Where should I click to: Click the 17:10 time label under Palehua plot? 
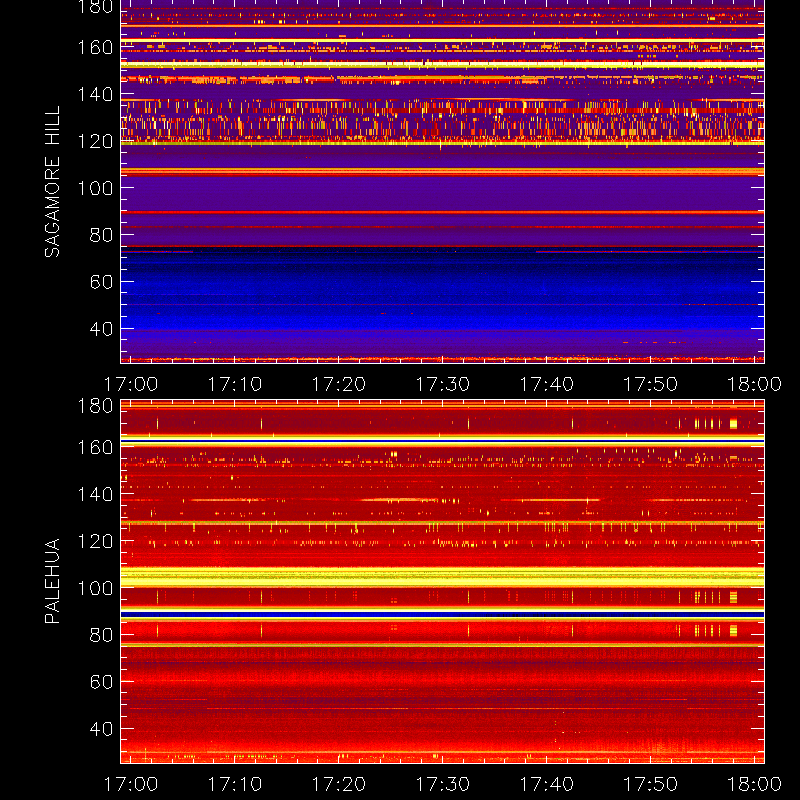(235, 784)
